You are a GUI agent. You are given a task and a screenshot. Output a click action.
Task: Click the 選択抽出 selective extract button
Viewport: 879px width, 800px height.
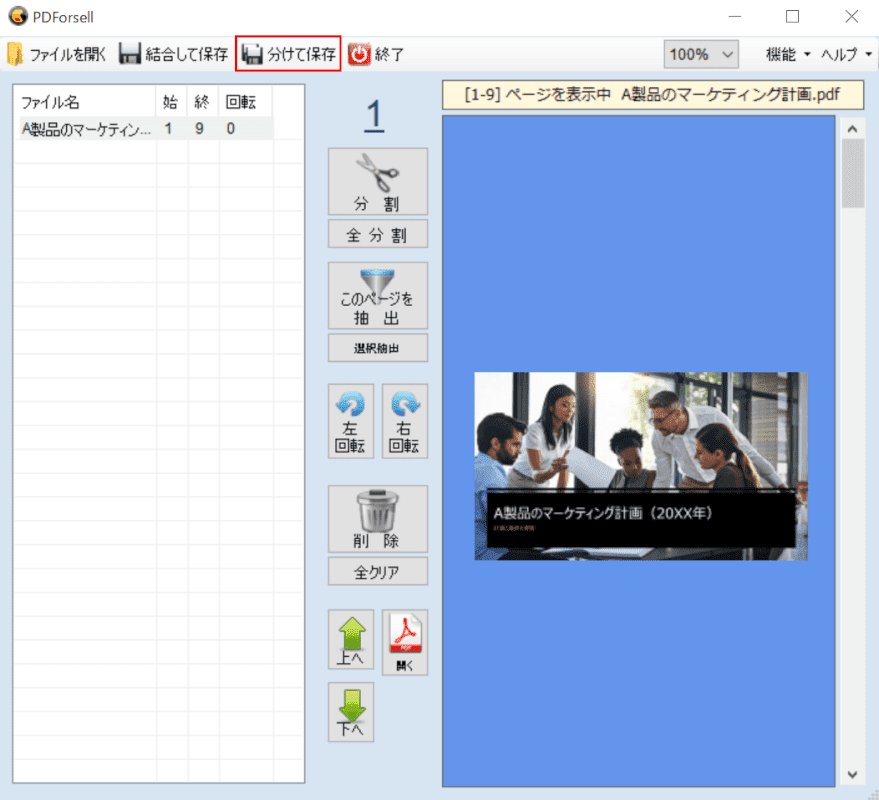[x=378, y=348]
